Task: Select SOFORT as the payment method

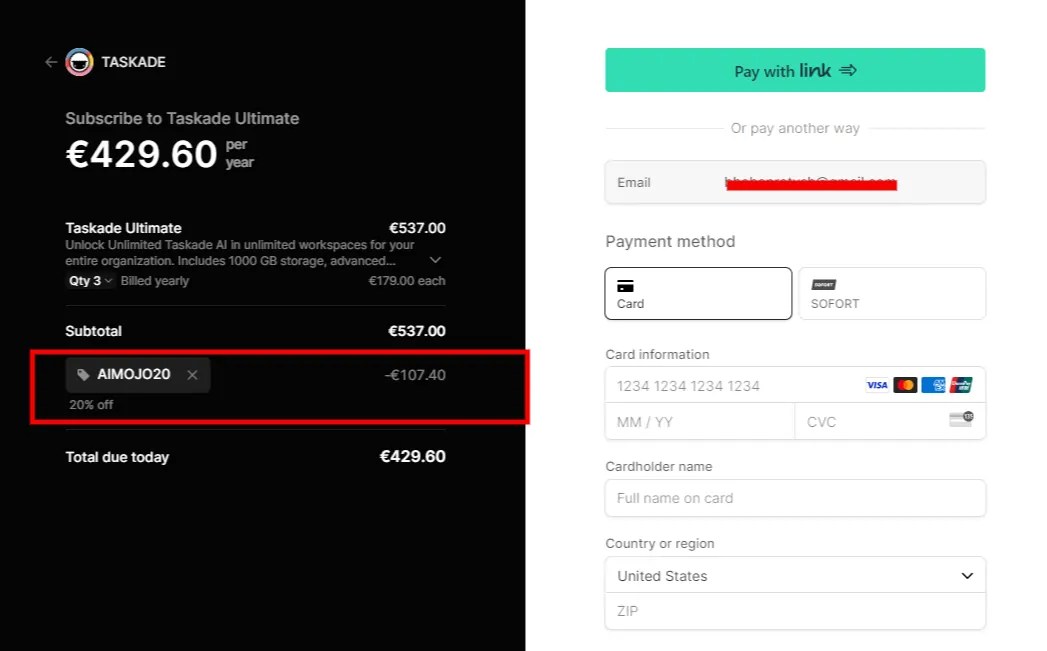Action: pos(891,293)
